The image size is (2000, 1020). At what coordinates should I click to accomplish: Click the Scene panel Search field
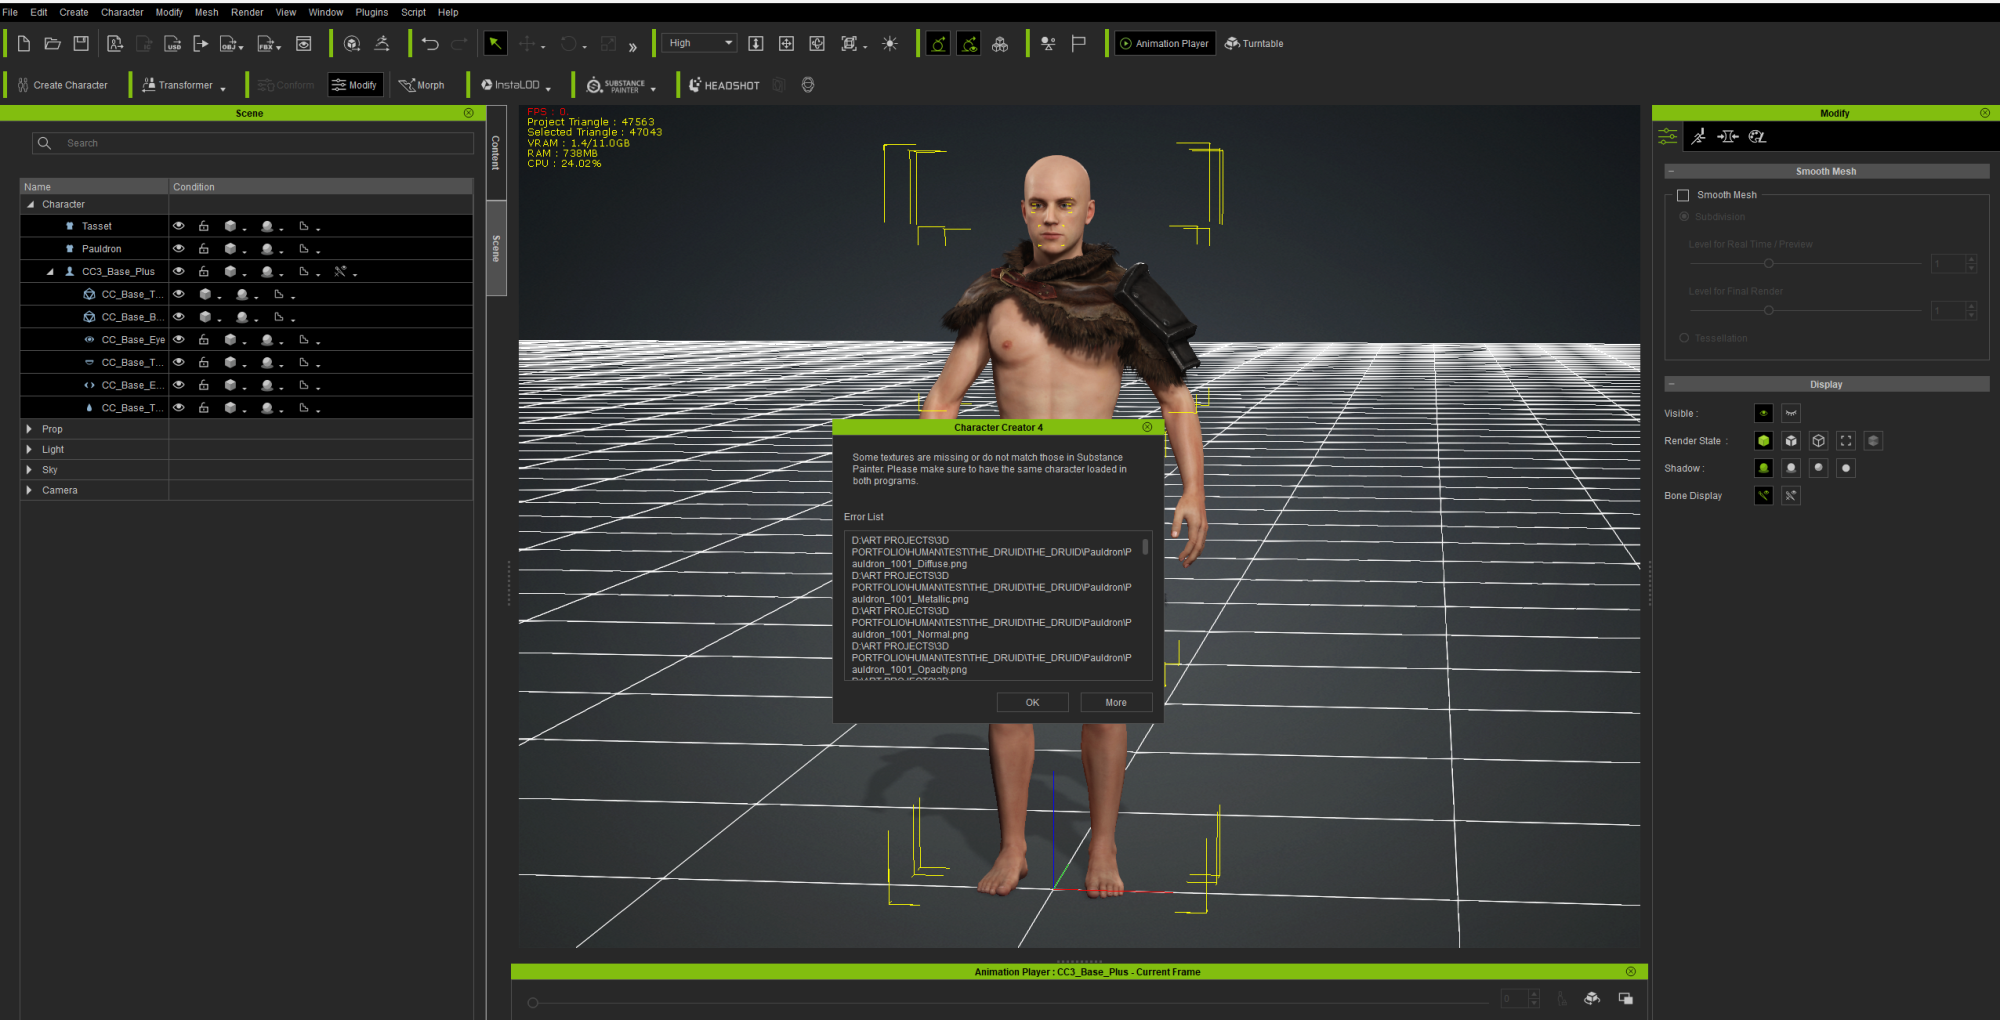(x=253, y=143)
